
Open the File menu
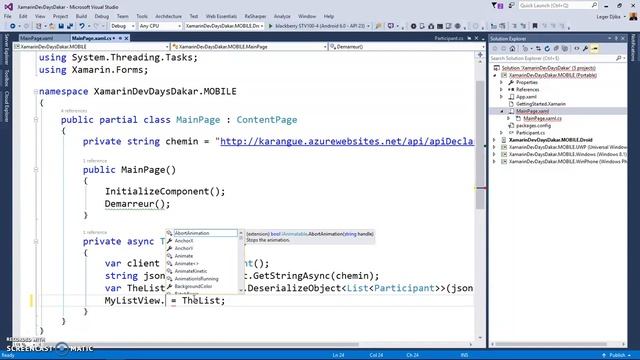click(7, 16)
